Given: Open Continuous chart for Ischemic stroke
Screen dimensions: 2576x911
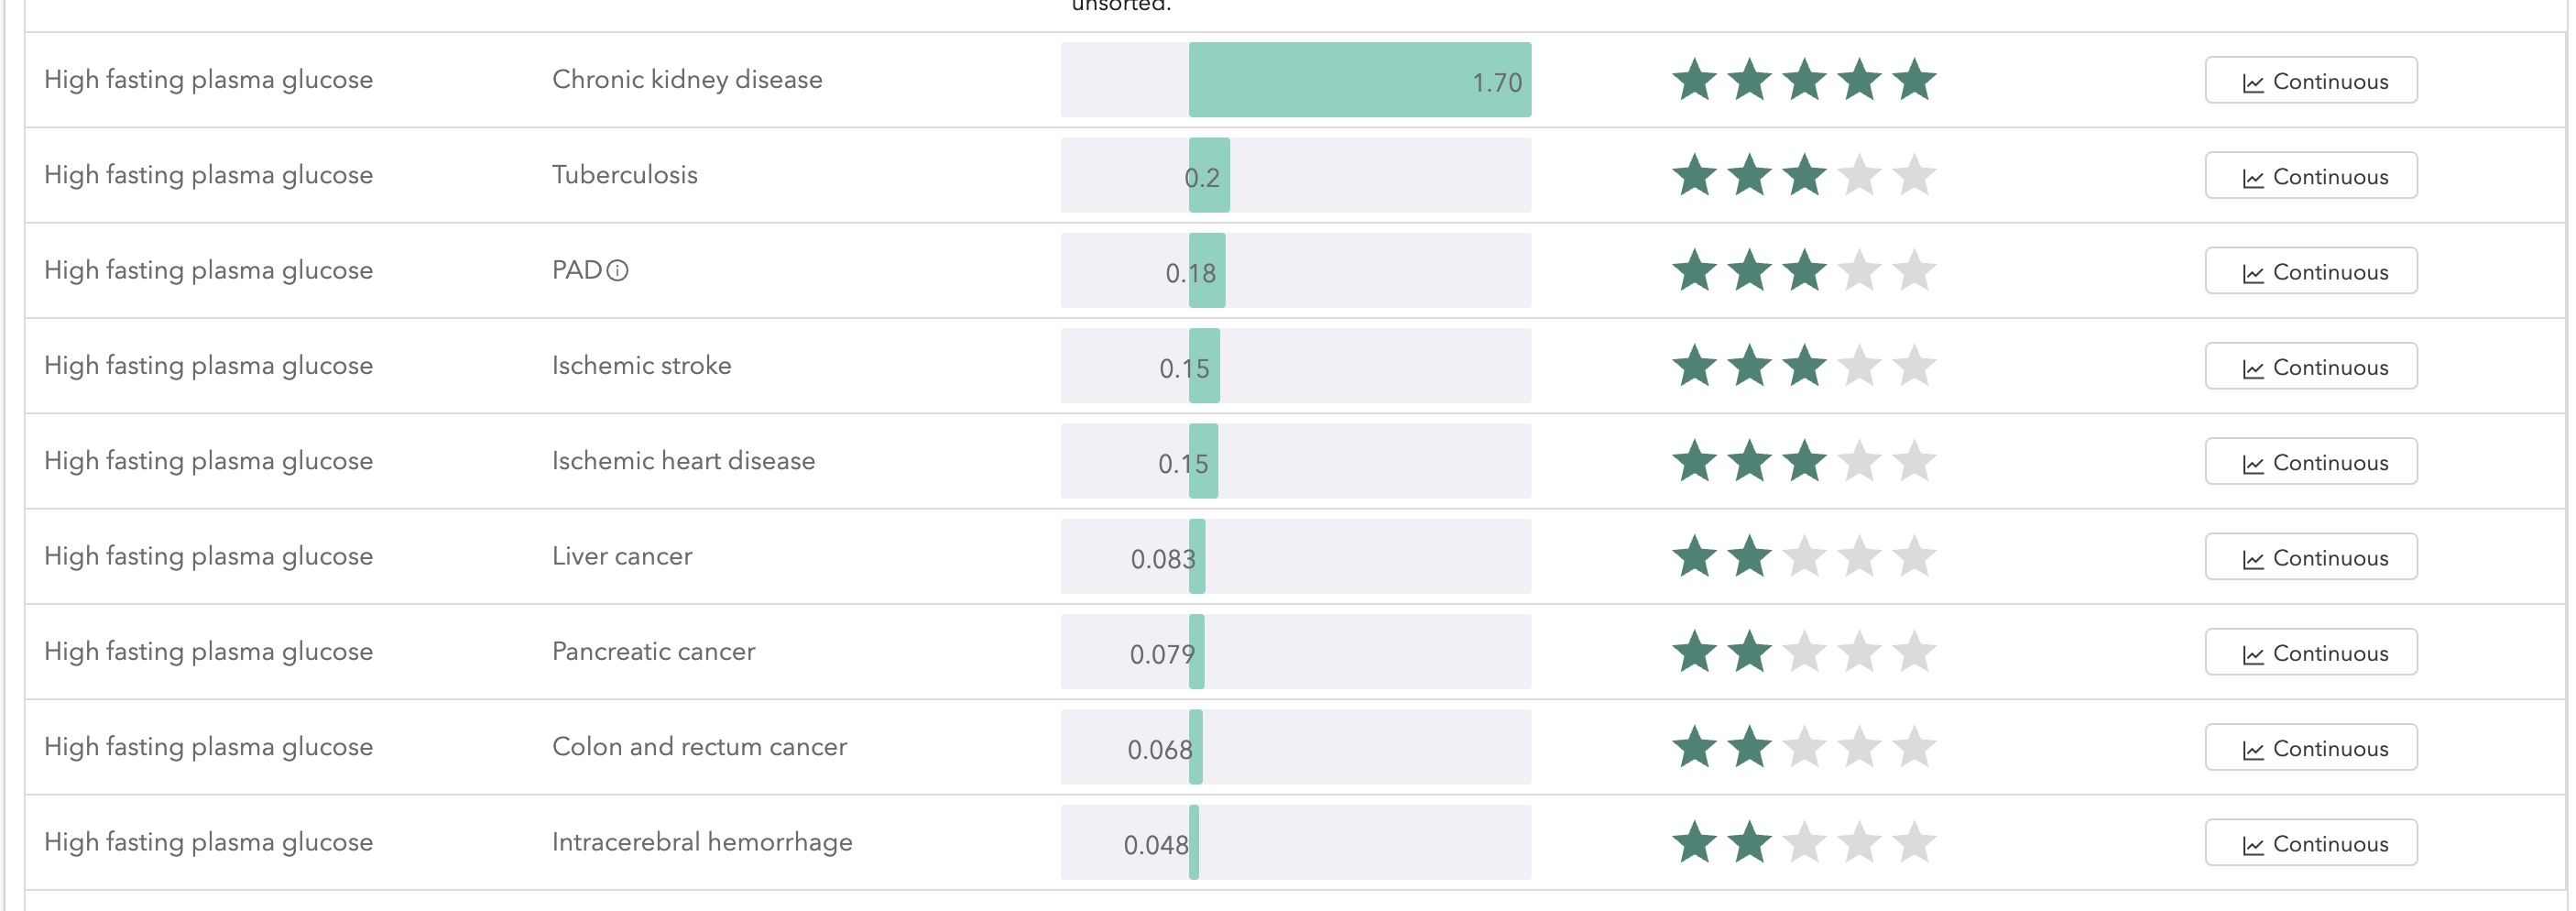Looking at the screenshot, I should [2310, 366].
